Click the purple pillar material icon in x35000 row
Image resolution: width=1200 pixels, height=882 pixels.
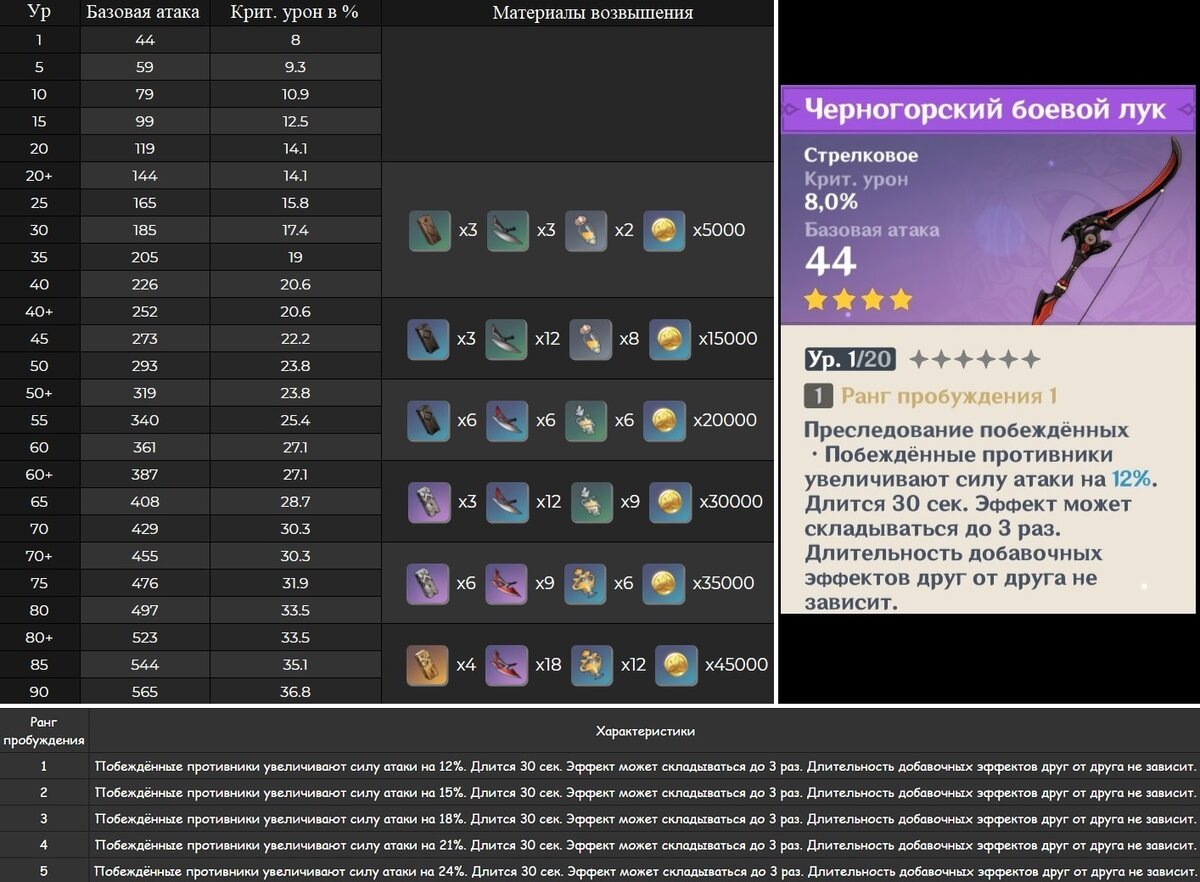(428, 584)
